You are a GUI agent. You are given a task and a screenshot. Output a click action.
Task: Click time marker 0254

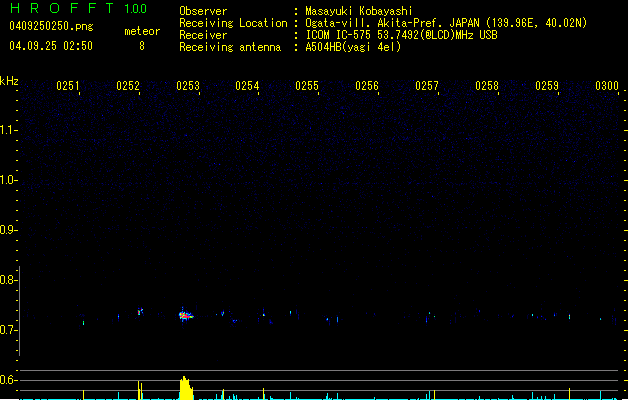(247, 86)
